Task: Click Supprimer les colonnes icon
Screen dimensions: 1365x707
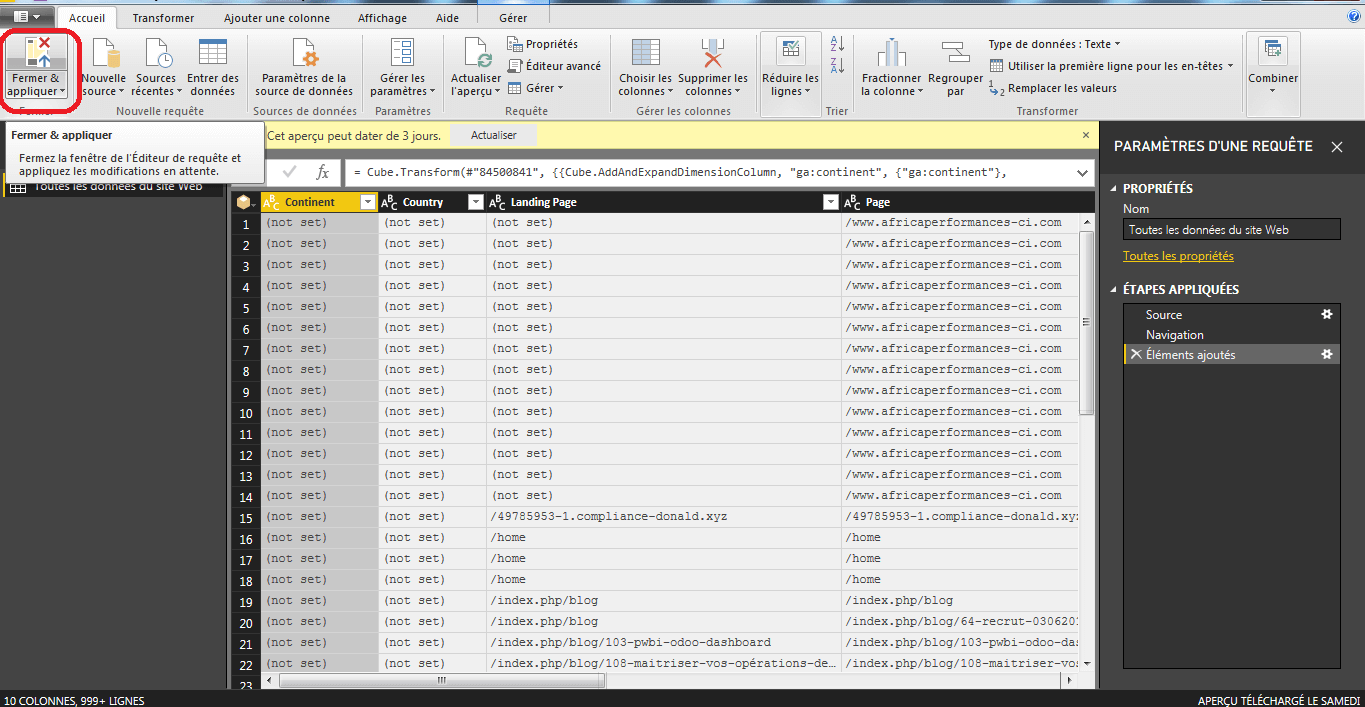Action: pyautogui.click(x=713, y=53)
